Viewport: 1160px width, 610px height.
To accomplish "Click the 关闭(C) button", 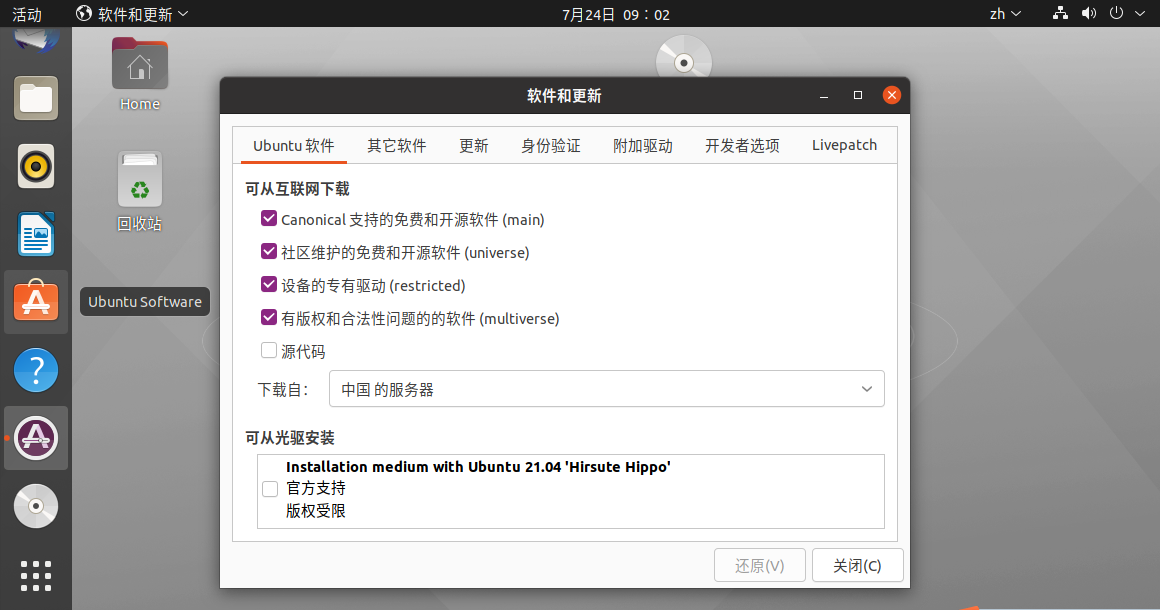I will tap(857, 566).
